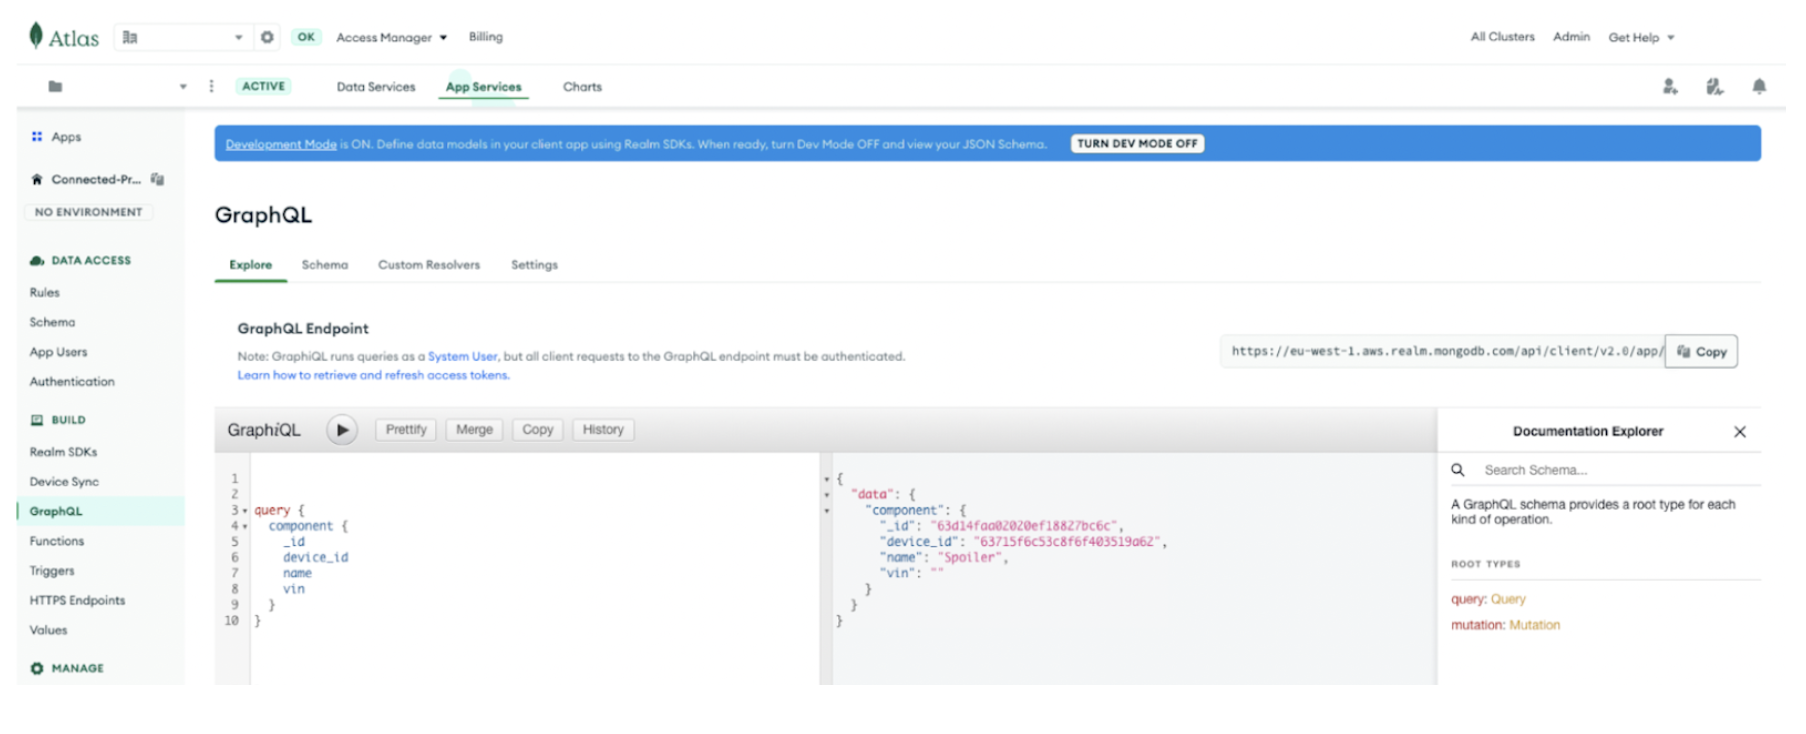1806x734 pixels.
Task: Expand the Access Manager dropdown
Action: coord(391,37)
